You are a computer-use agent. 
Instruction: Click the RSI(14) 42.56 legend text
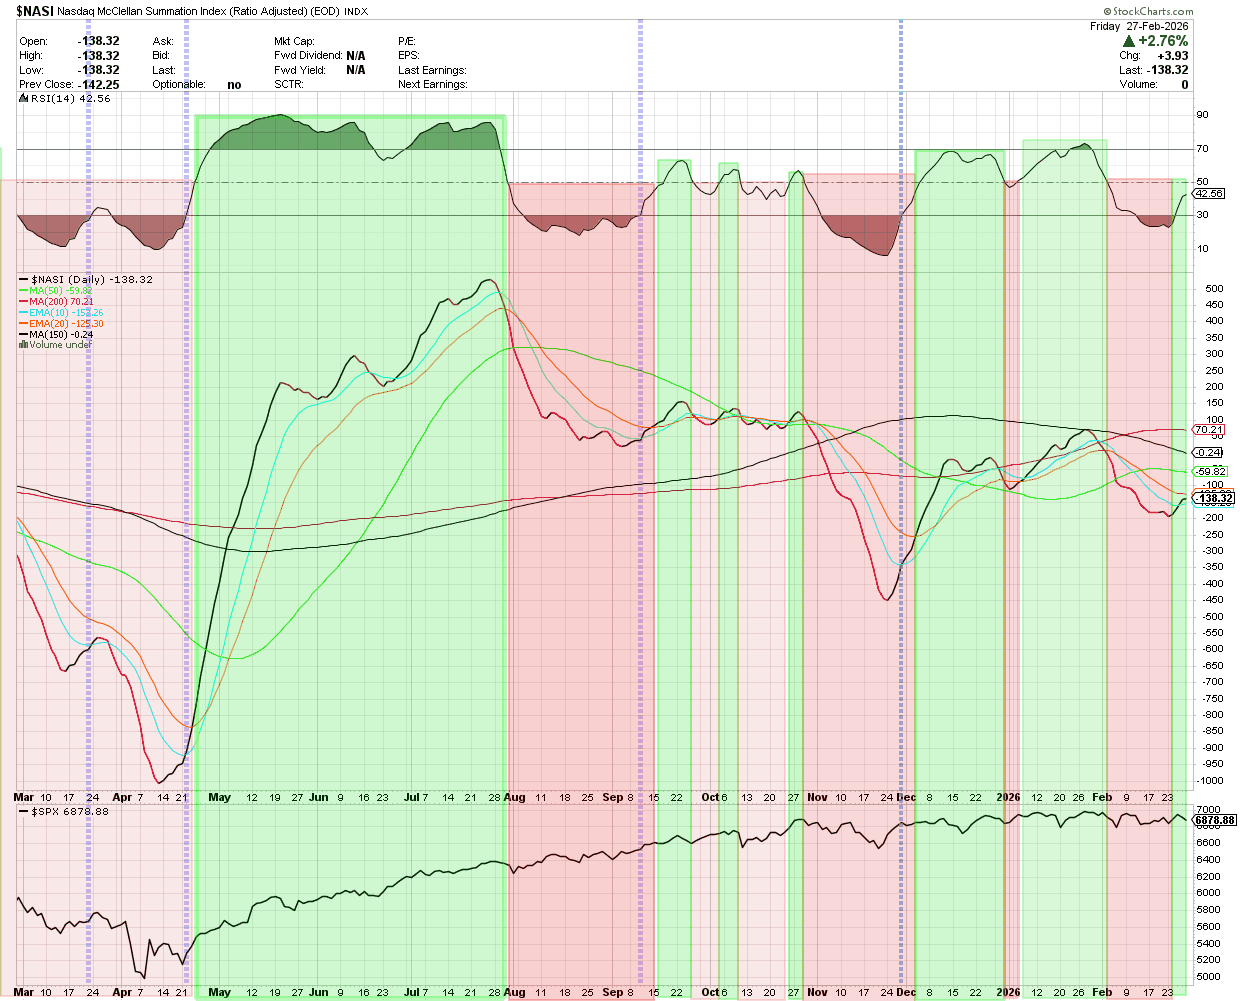pyautogui.click(x=71, y=99)
